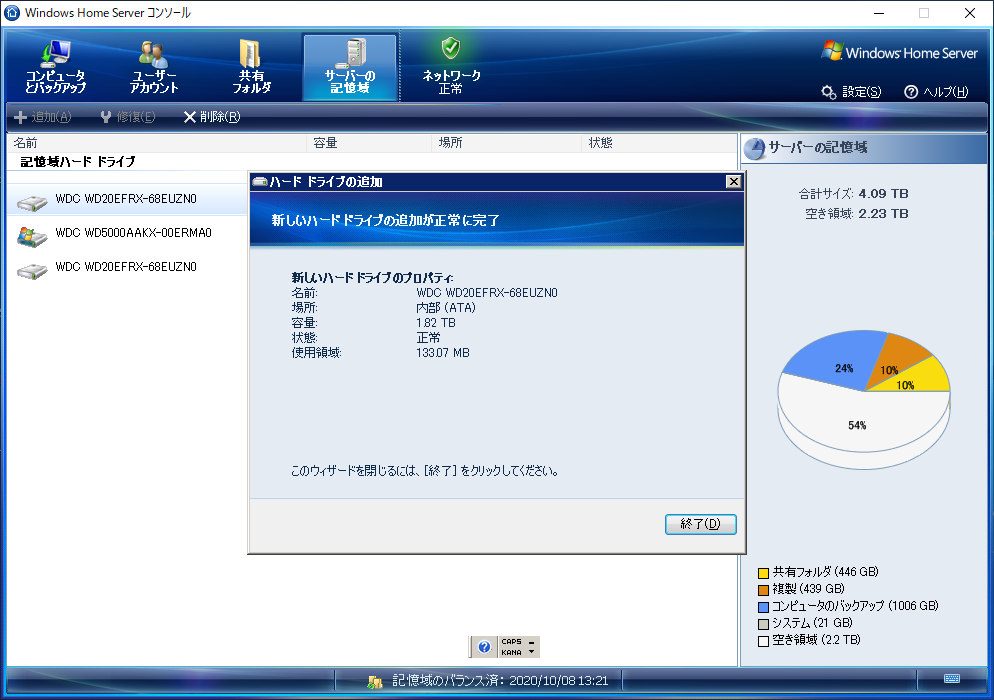Image resolution: width=994 pixels, height=700 pixels.
Task: Select the last WDC WD20EFRX-68EUZN0 drive icon
Action: point(32,271)
